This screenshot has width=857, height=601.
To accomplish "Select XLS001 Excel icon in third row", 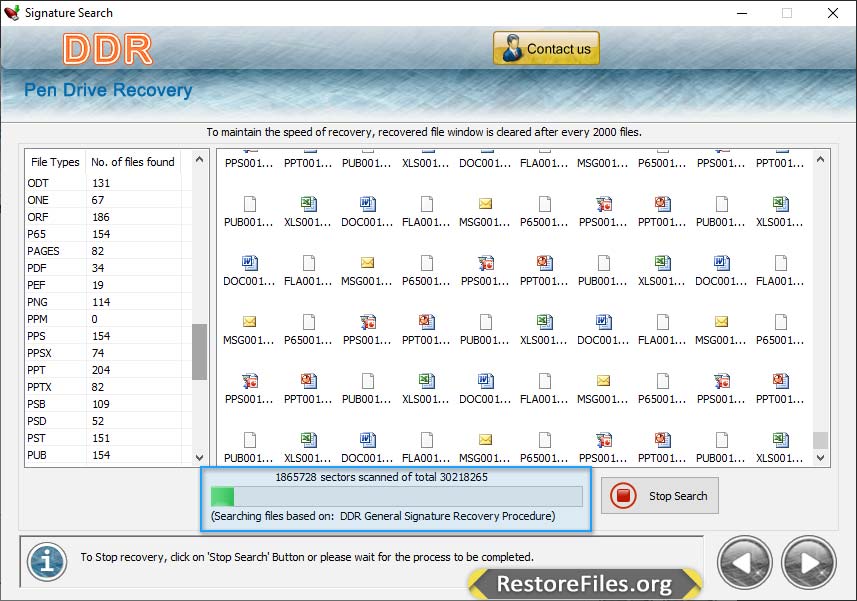I will (662, 263).
